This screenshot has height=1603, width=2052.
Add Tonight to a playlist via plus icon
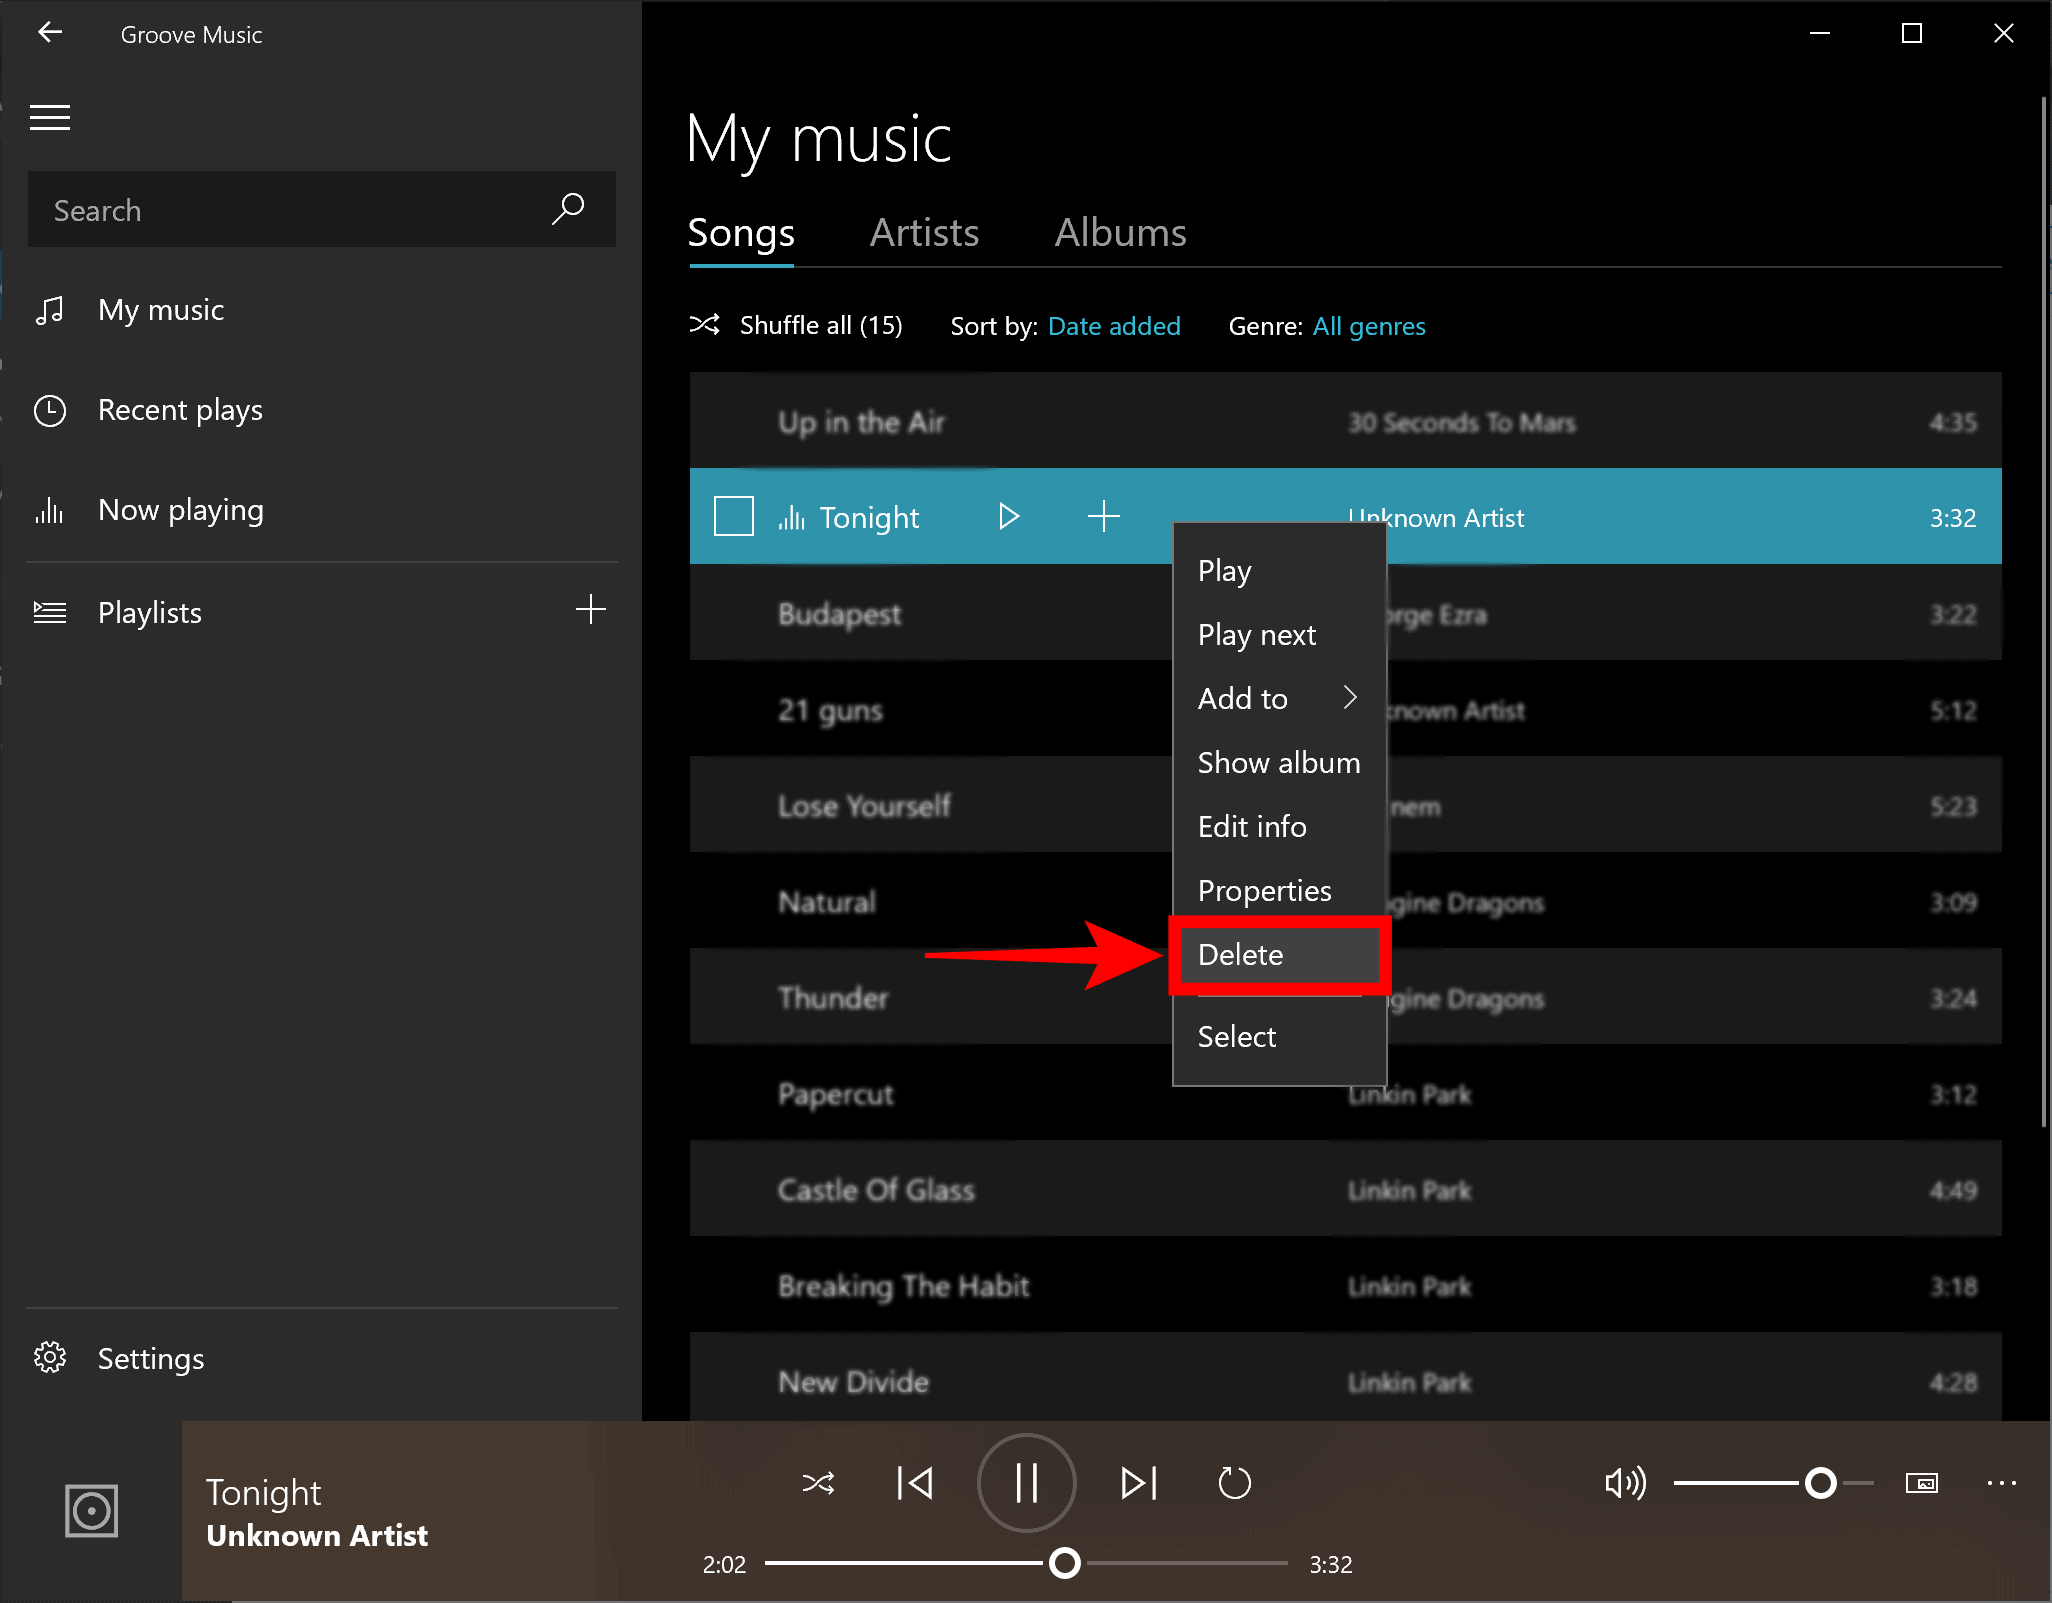click(1103, 517)
